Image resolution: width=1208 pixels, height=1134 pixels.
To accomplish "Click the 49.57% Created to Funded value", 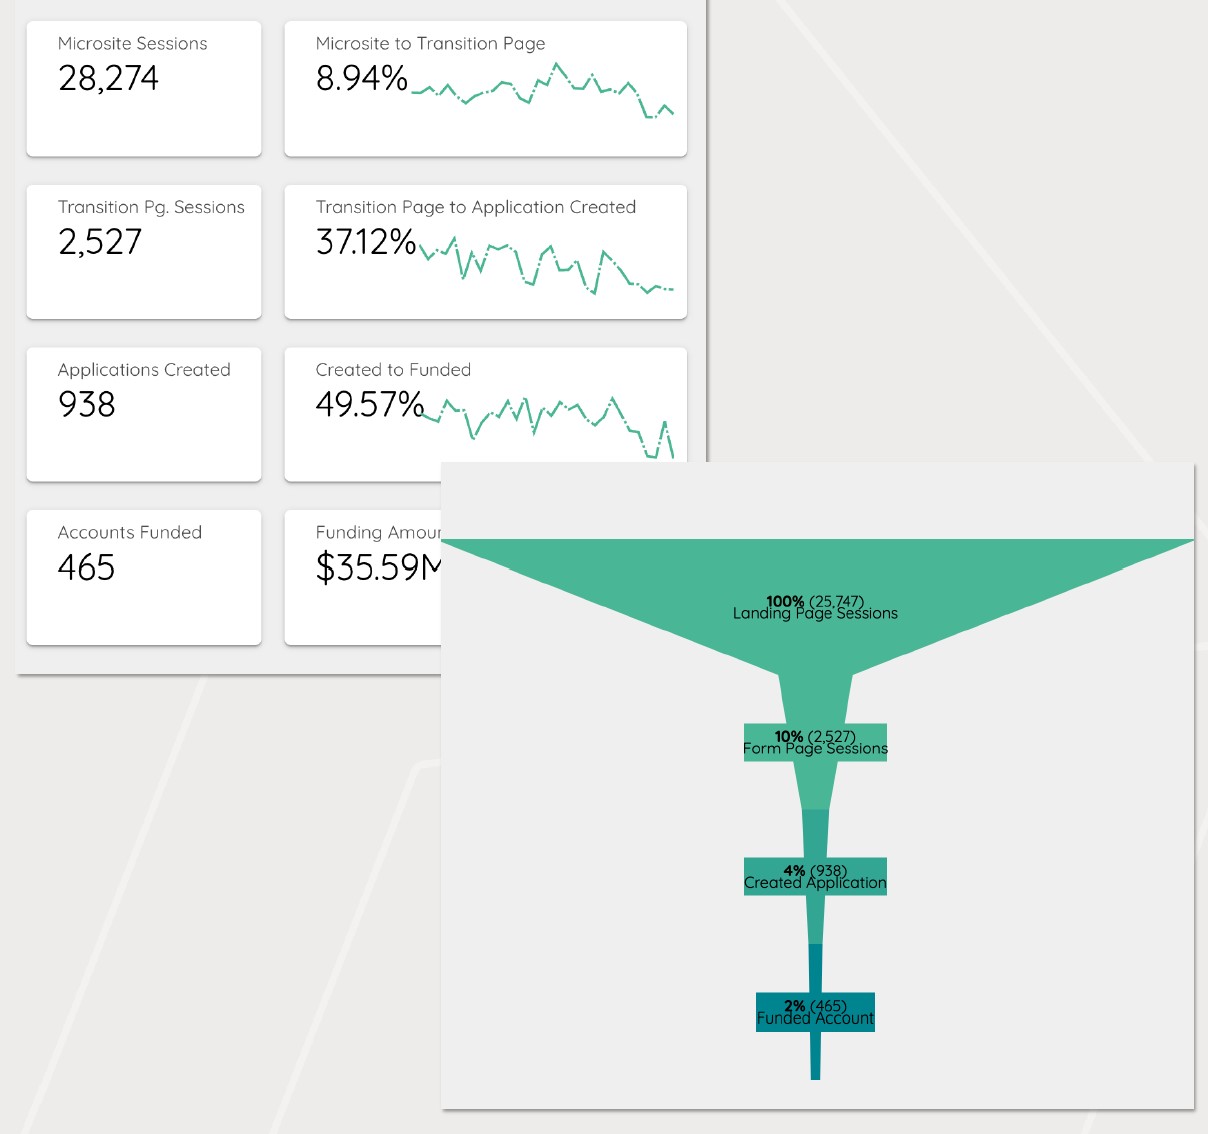I will pyautogui.click(x=369, y=404).
